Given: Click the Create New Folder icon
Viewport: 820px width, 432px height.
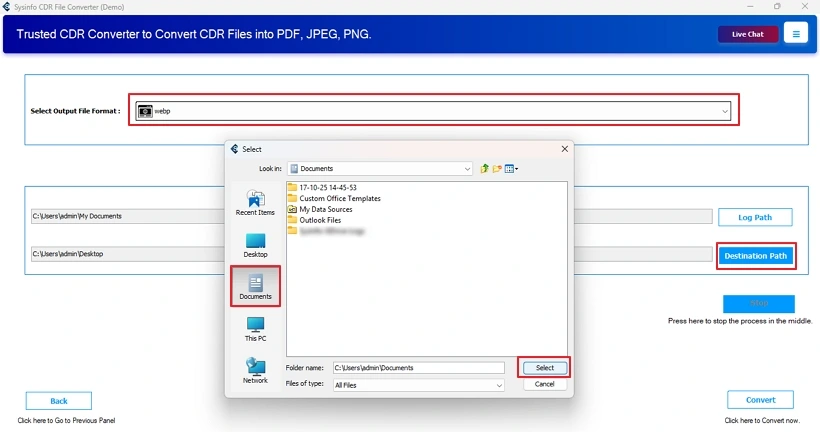Looking at the screenshot, I should click(x=497, y=168).
